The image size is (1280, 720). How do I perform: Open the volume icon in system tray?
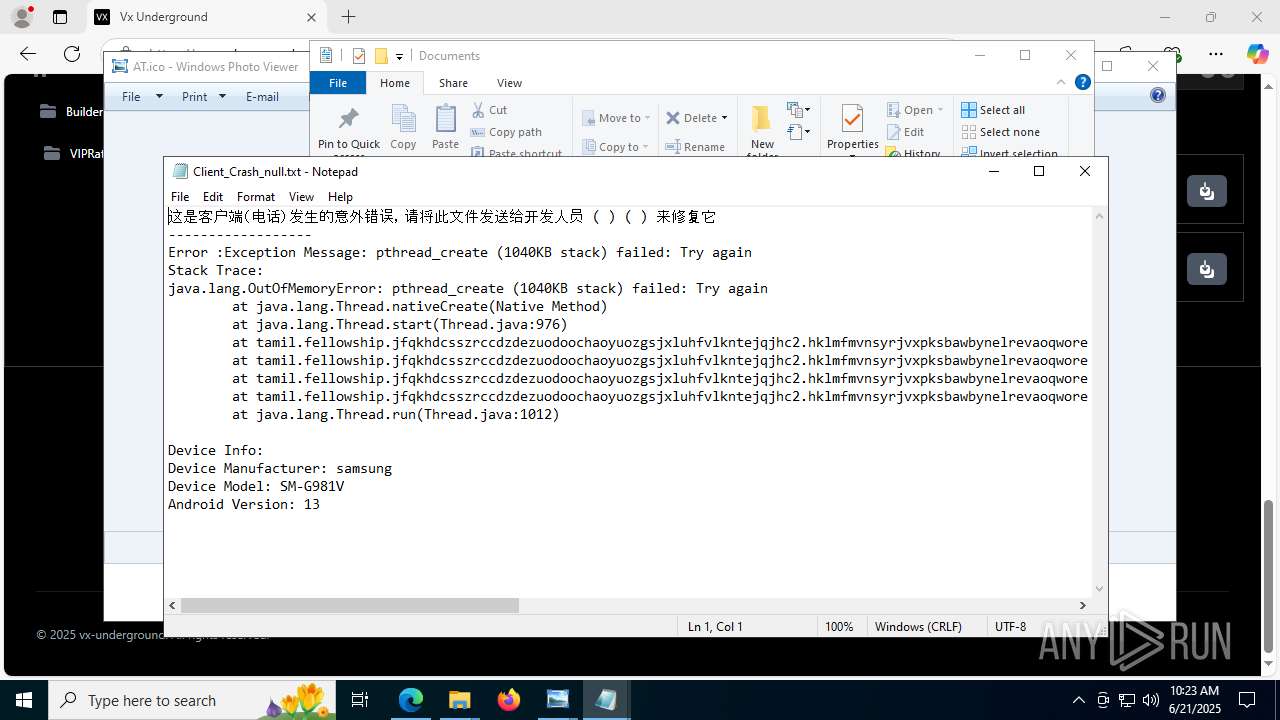[x=1151, y=700]
